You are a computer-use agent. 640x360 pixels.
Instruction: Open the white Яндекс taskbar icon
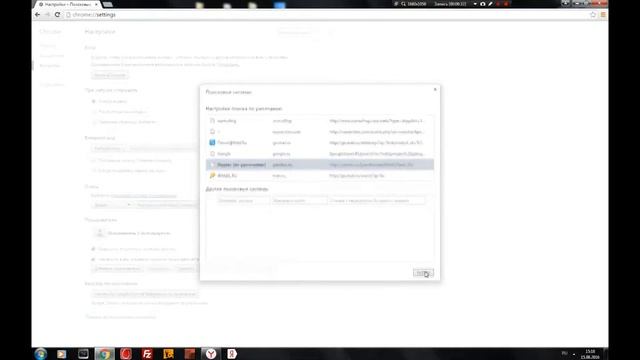(x=232, y=354)
